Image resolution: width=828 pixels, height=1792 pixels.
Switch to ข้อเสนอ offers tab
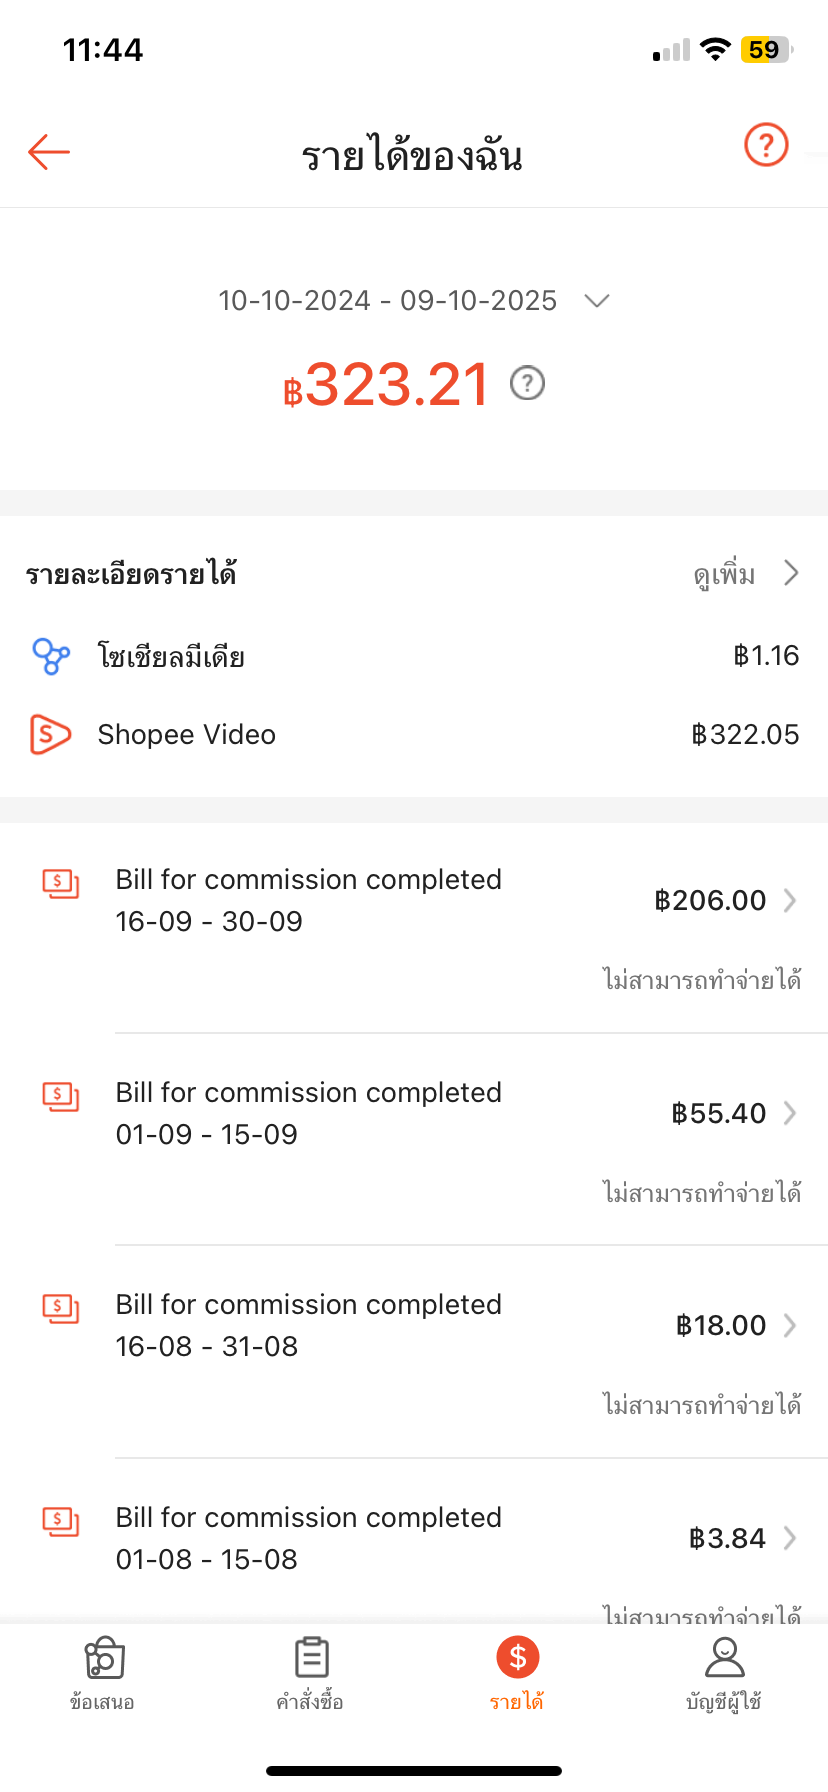point(103,1673)
